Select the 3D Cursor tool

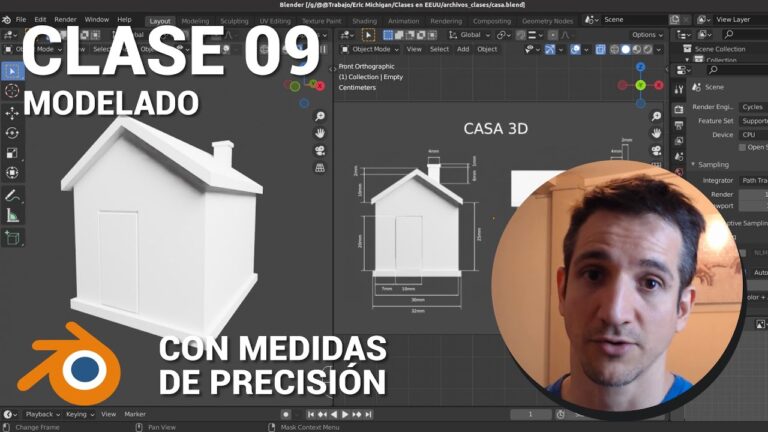(x=12, y=91)
